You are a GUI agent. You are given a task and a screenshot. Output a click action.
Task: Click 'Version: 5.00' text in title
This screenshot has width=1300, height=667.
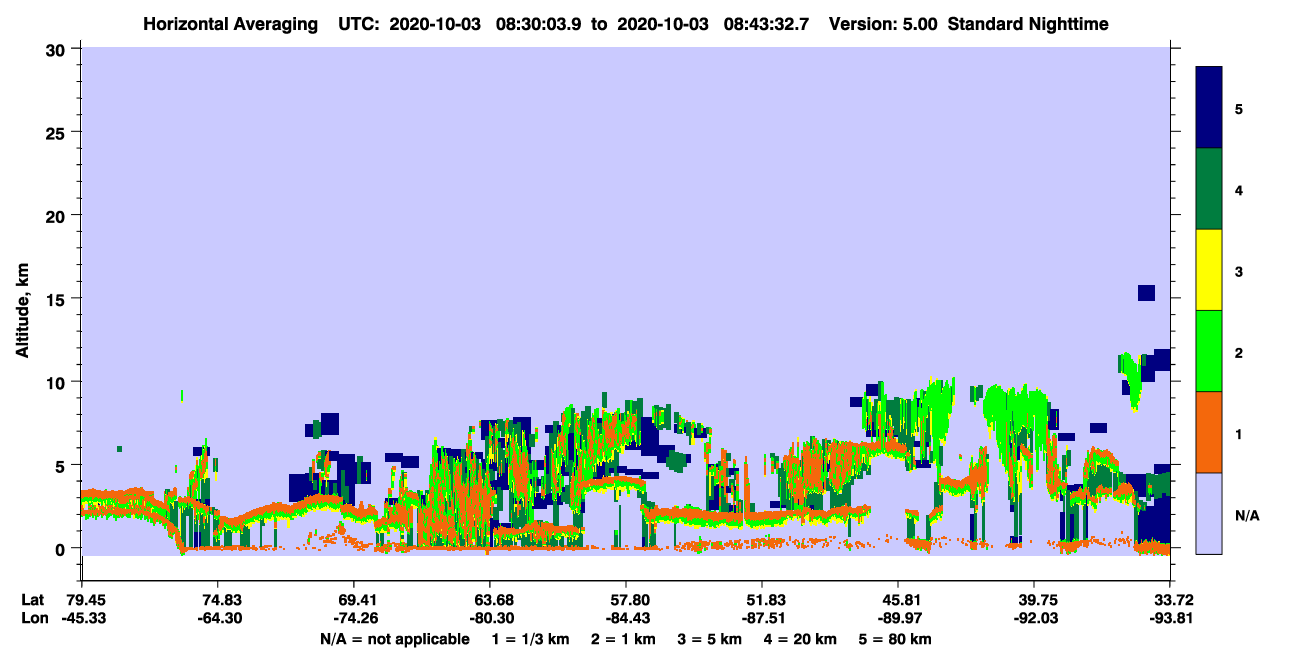click(x=883, y=24)
